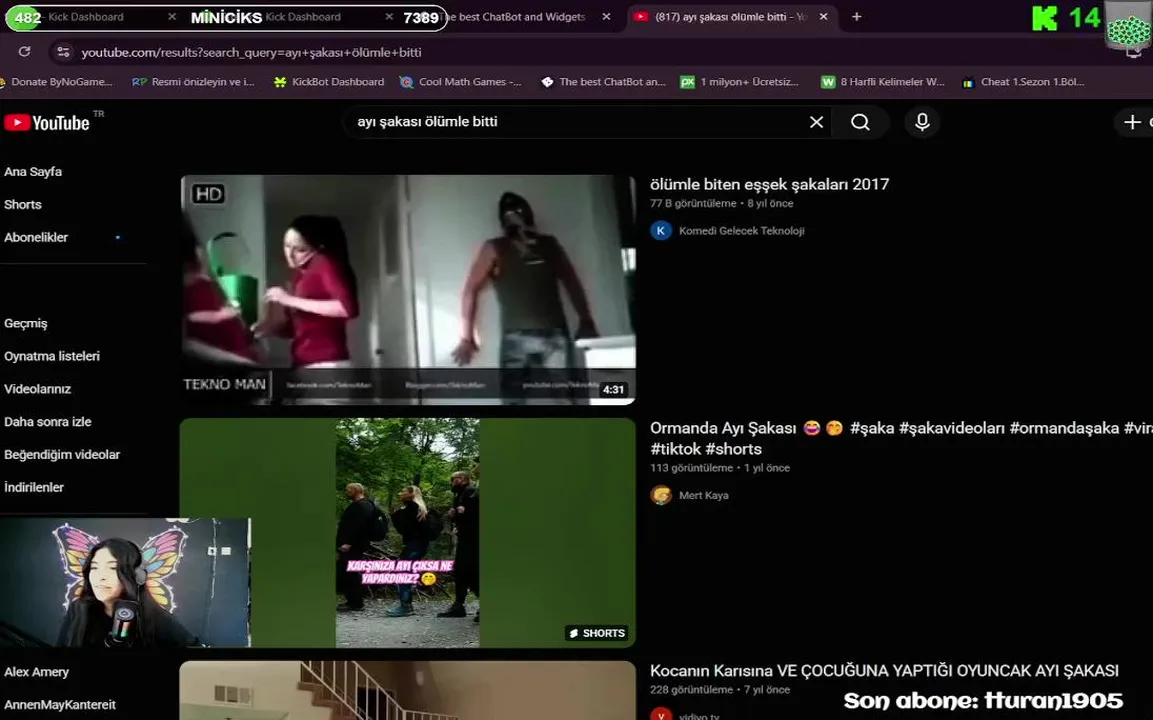Open Shorts in sidebar
Image resolution: width=1153 pixels, height=720 pixels.
[23, 204]
